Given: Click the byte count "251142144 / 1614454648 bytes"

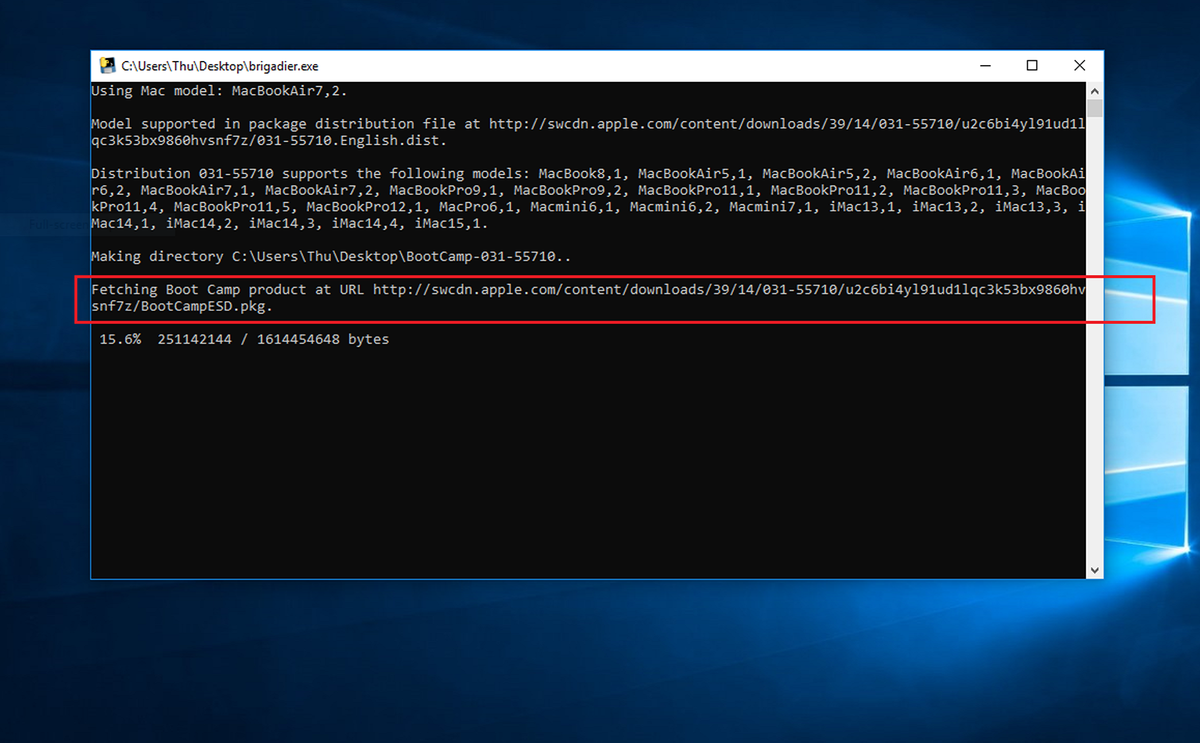Looking at the screenshot, I should point(273,339).
